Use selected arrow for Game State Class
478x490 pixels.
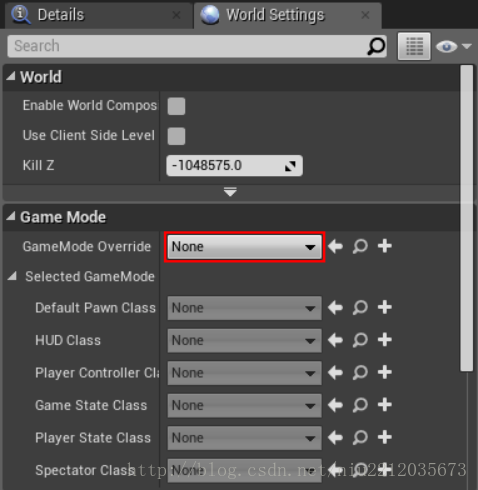point(335,405)
